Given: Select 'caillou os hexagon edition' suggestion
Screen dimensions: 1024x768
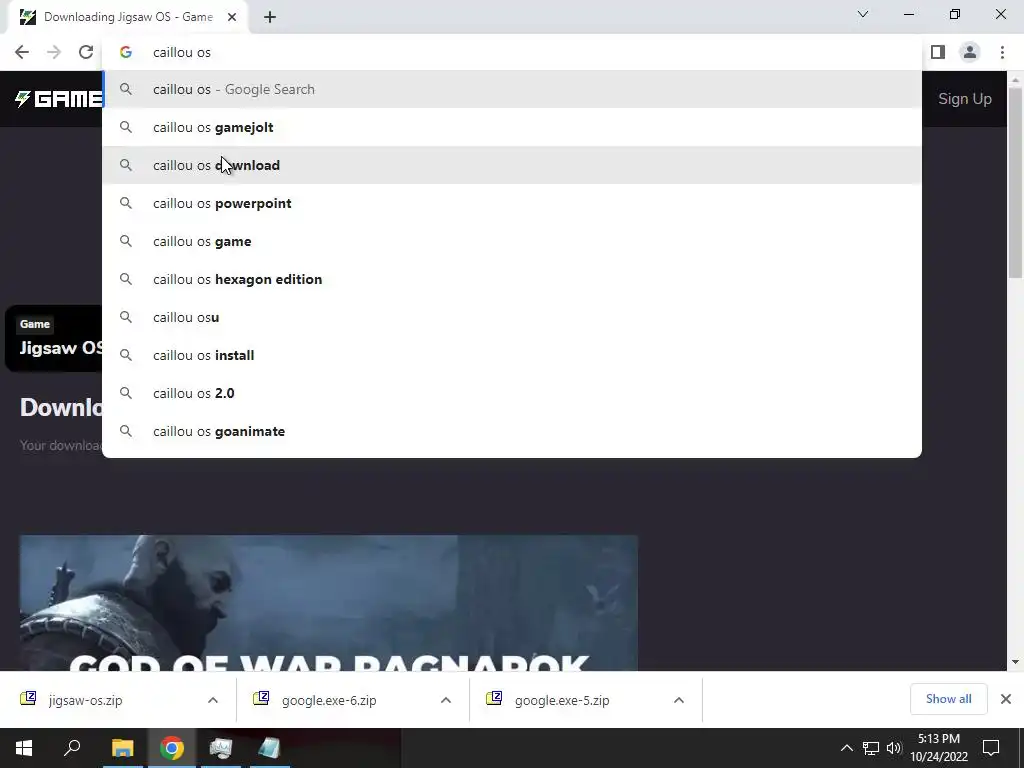Looking at the screenshot, I should pyautogui.click(x=512, y=279).
